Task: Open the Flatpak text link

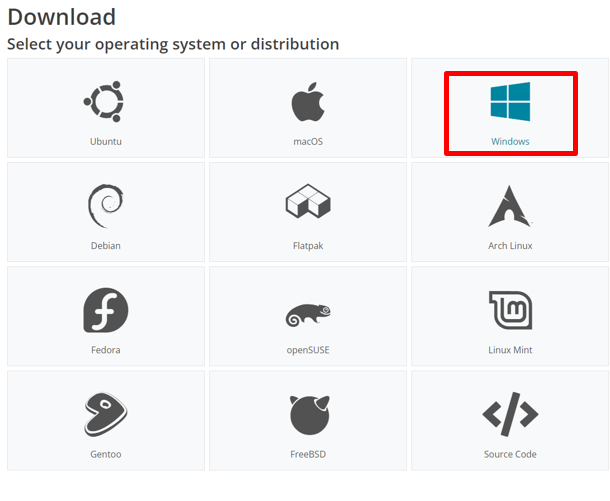Action: point(308,246)
